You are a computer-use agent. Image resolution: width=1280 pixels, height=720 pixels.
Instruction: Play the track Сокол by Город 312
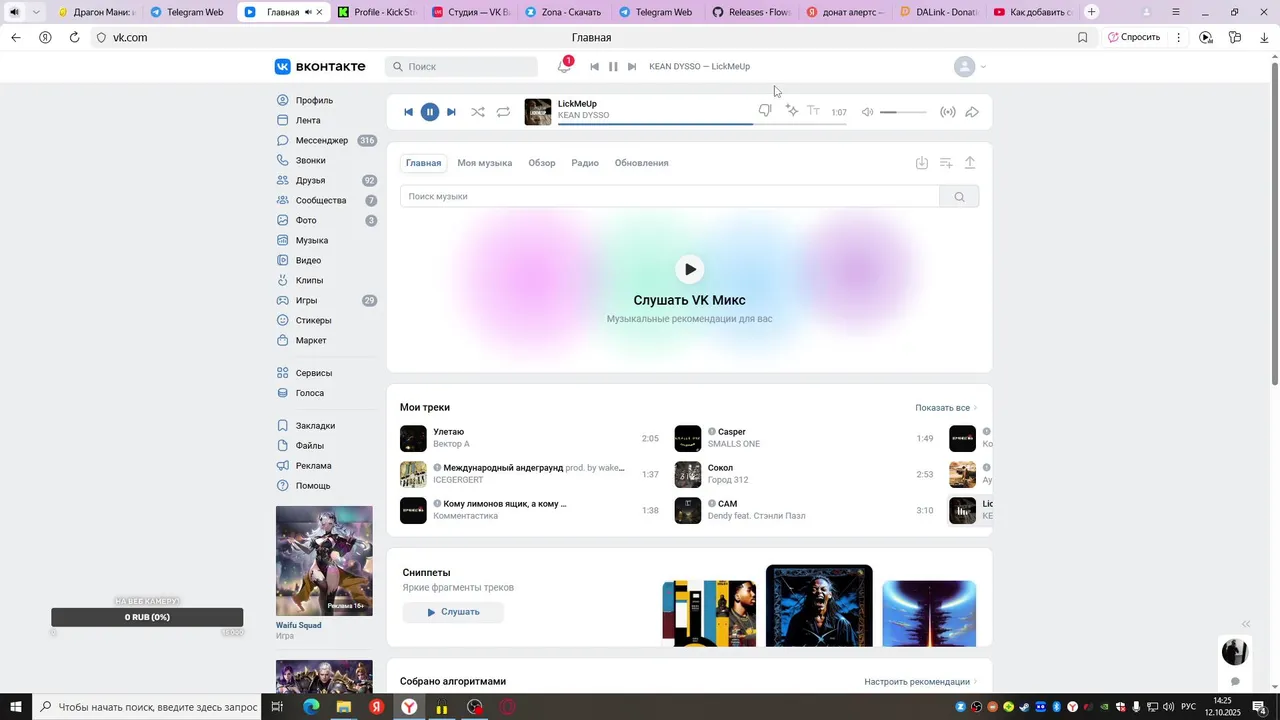pyautogui.click(x=688, y=474)
